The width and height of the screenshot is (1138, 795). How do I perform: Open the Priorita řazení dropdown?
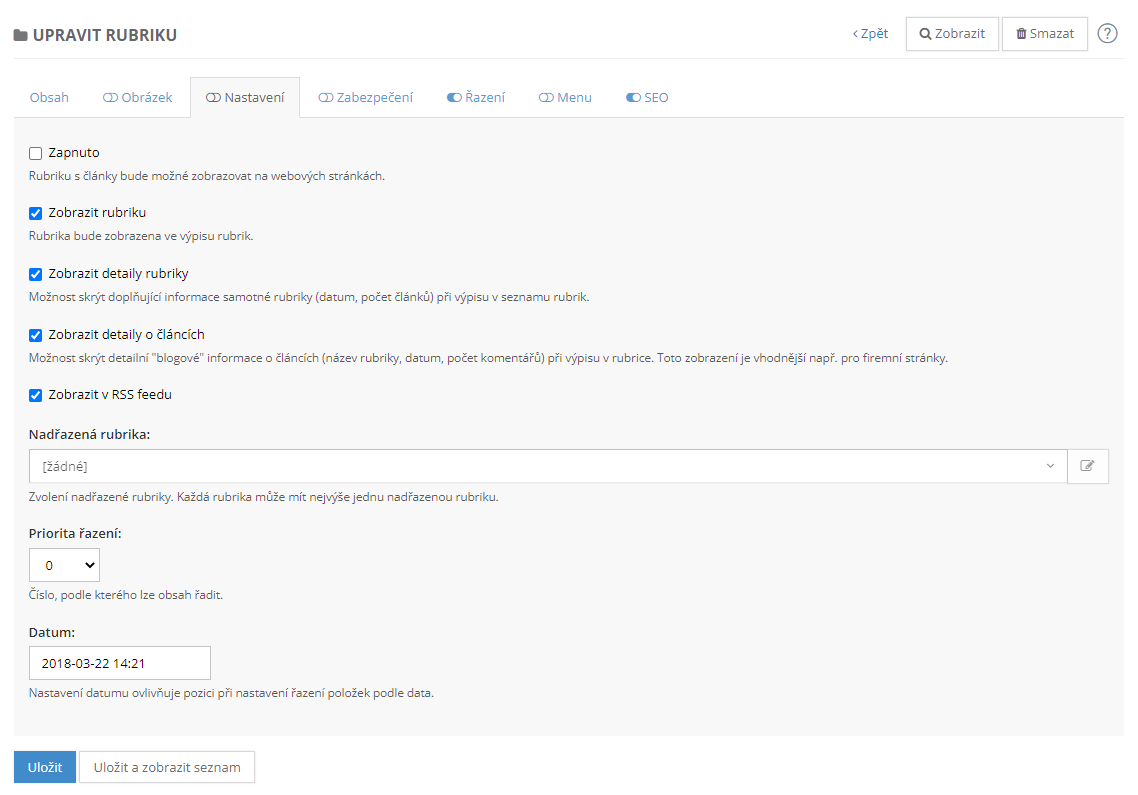(x=64, y=565)
